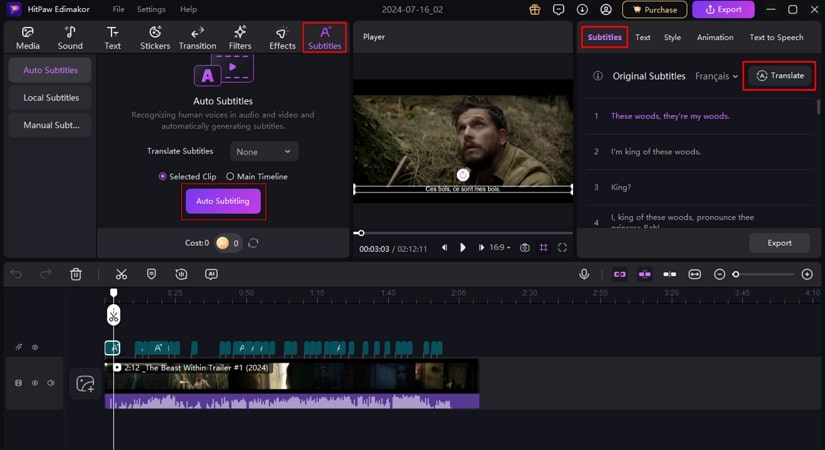825x450 pixels.
Task: Switch to the Style tab
Action: pyautogui.click(x=672, y=37)
